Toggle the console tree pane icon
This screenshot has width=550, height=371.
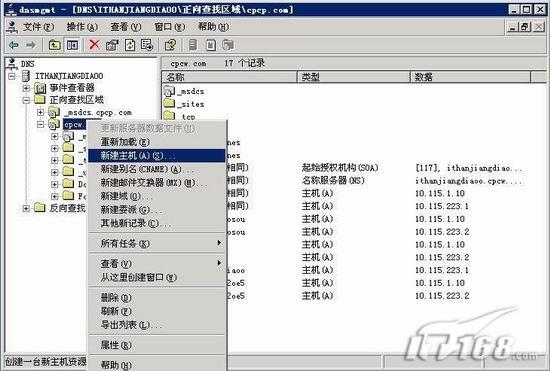pyautogui.click(x=72, y=45)
